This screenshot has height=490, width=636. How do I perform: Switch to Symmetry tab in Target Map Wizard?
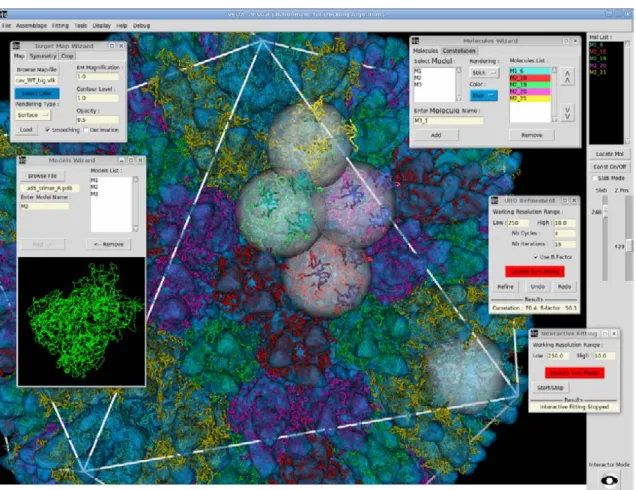click(x=43, y=56)
